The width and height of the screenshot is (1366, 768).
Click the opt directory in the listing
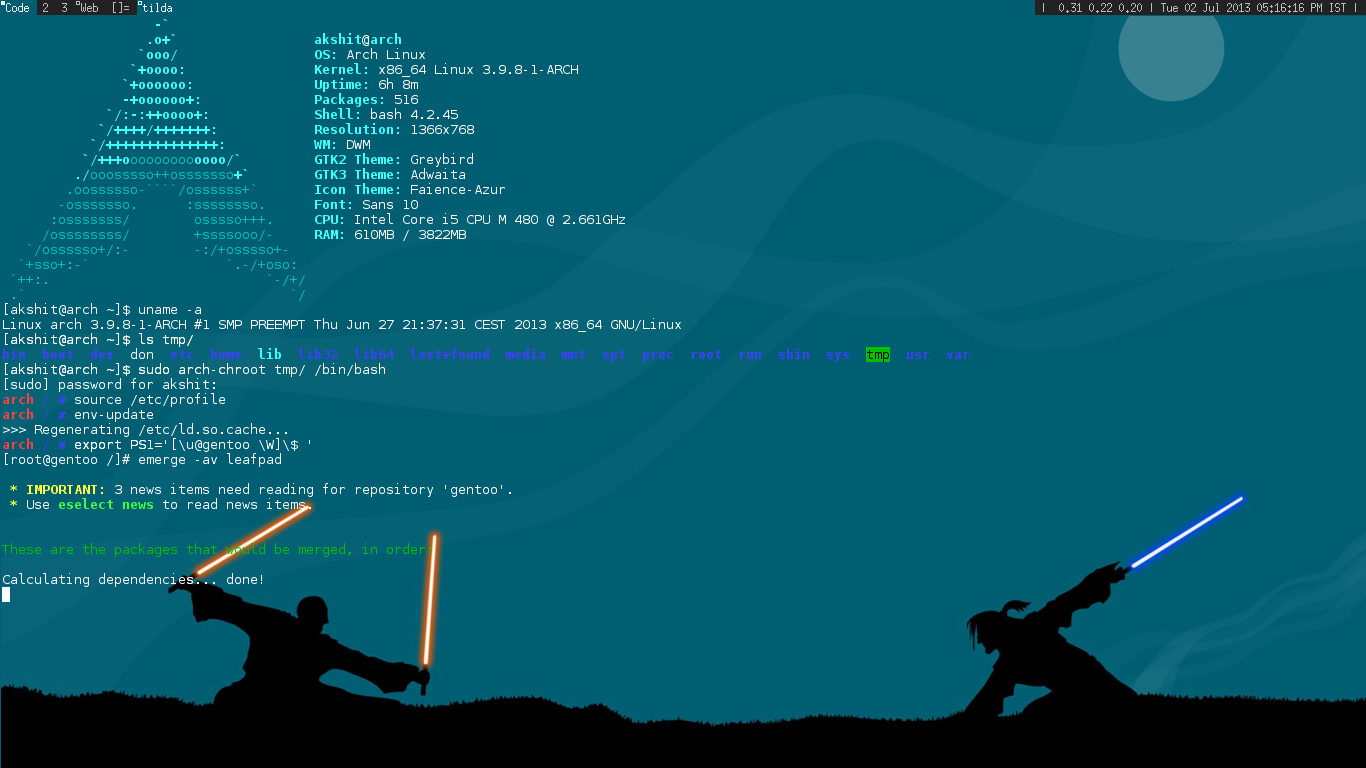coord(614,355)
